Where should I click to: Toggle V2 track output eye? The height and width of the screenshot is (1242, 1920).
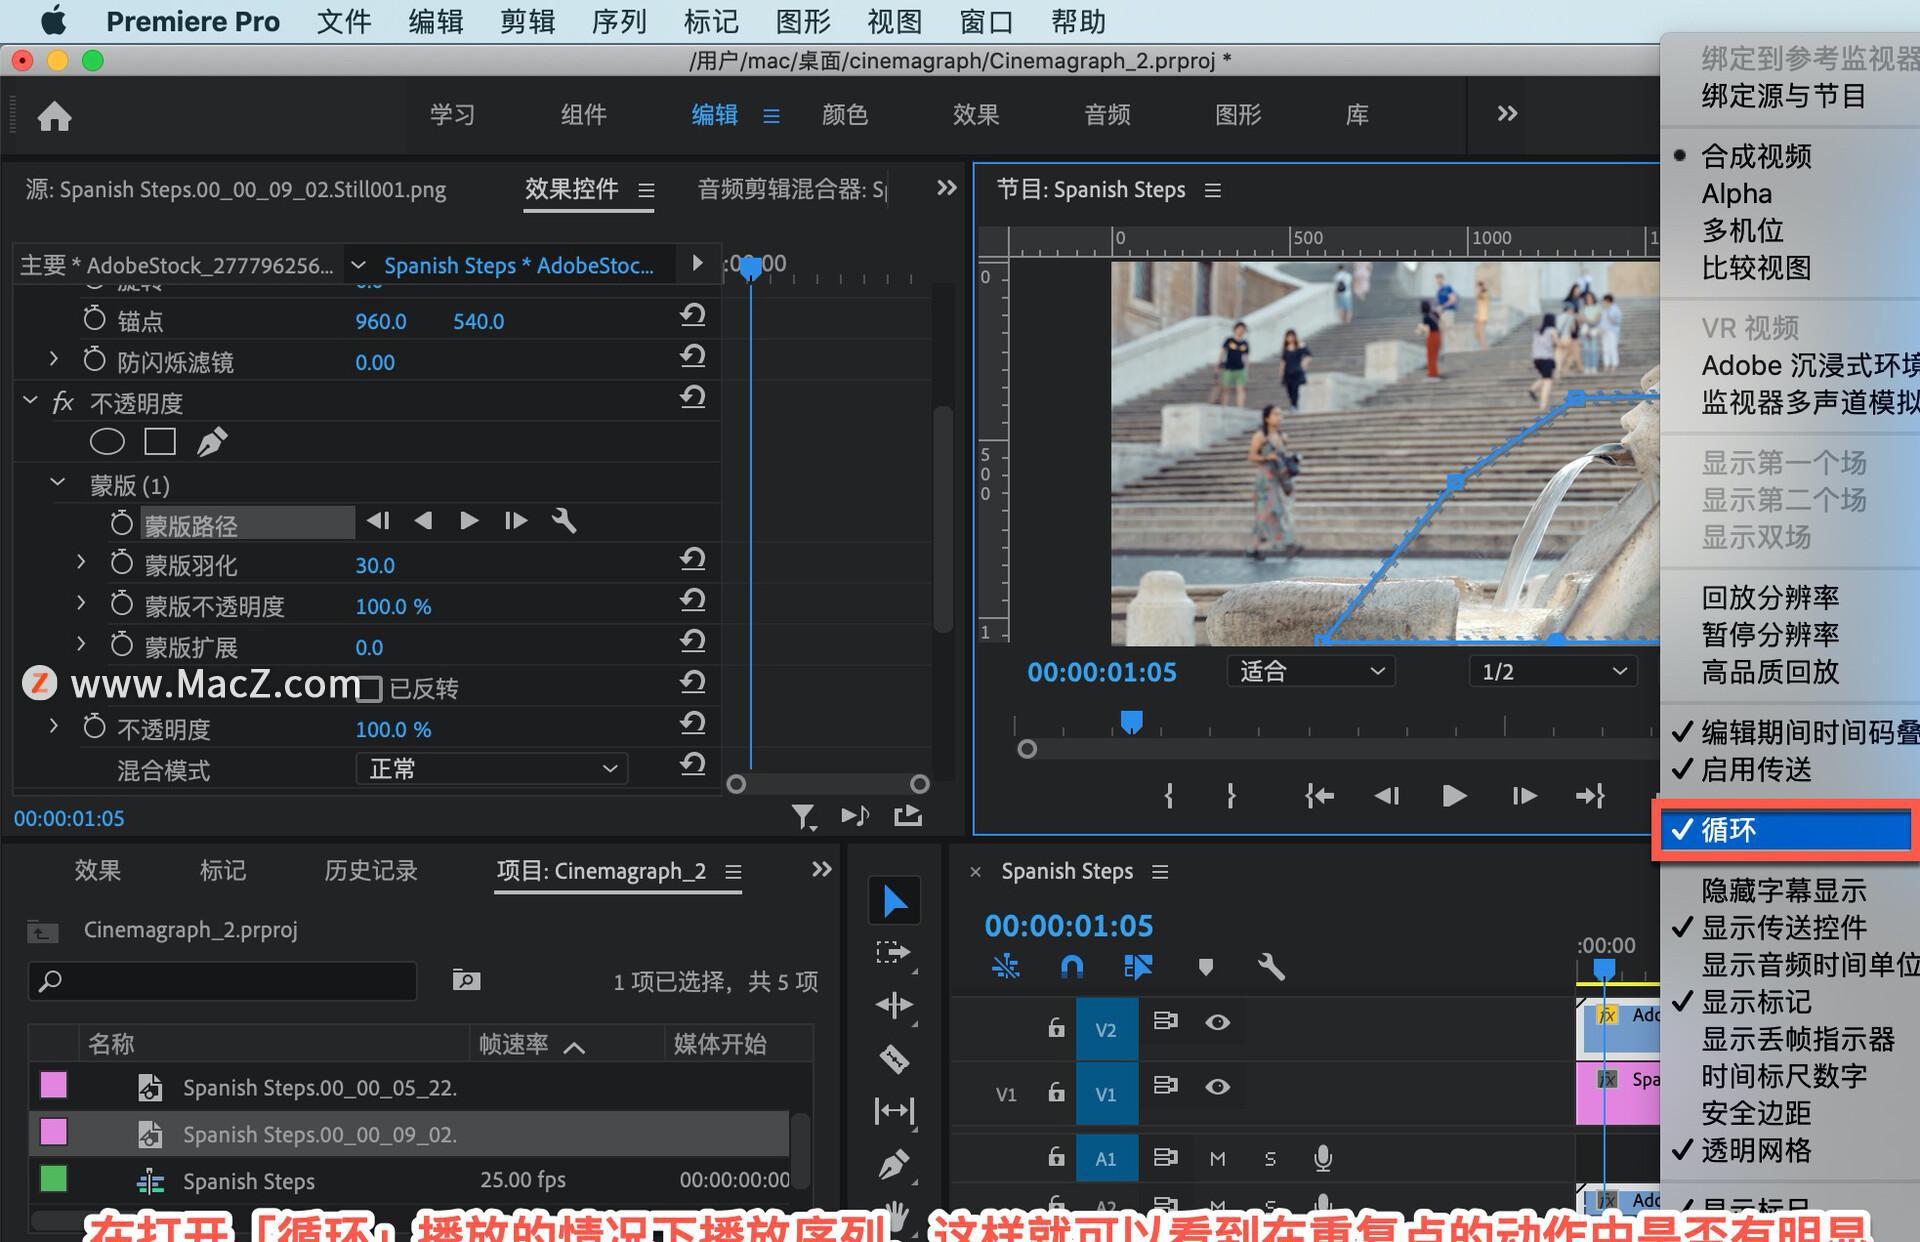[x=1217, y=1022]
